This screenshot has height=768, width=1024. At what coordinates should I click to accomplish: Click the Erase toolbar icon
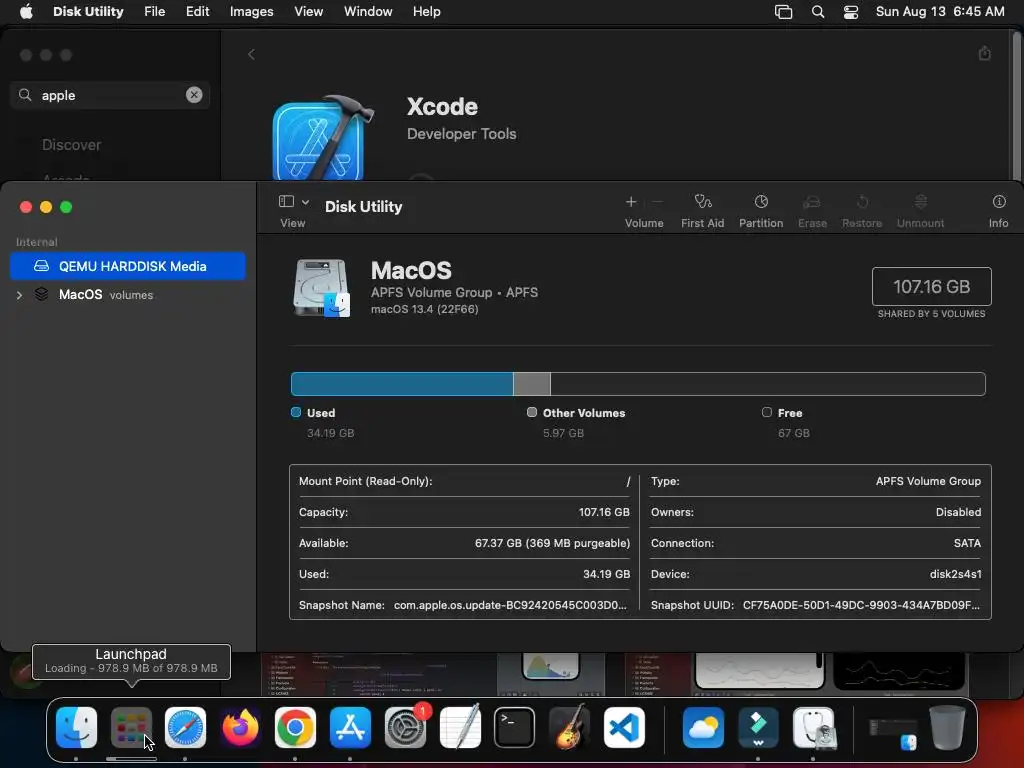[812, 202]
